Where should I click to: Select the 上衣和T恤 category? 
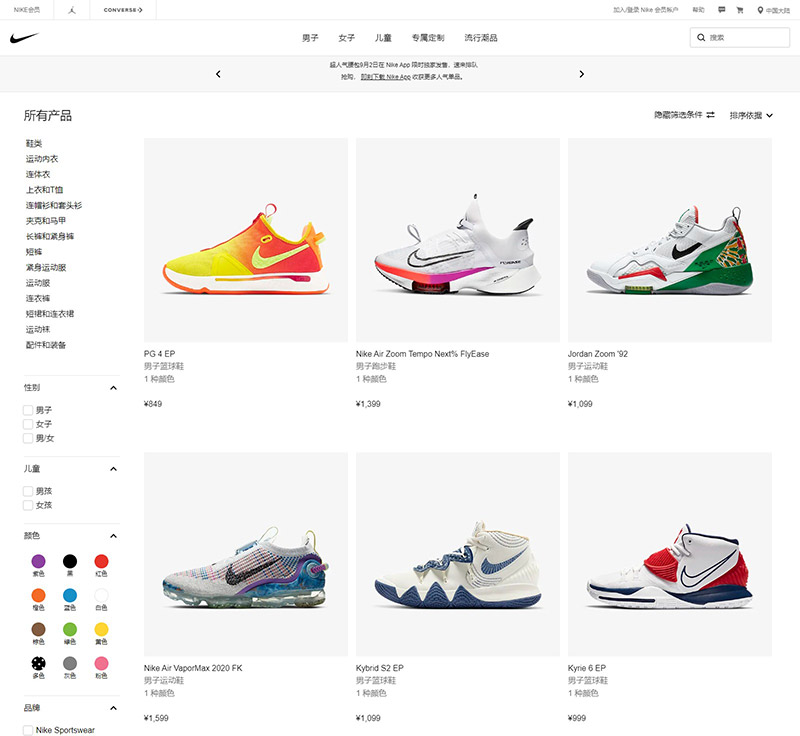(44, 190)
